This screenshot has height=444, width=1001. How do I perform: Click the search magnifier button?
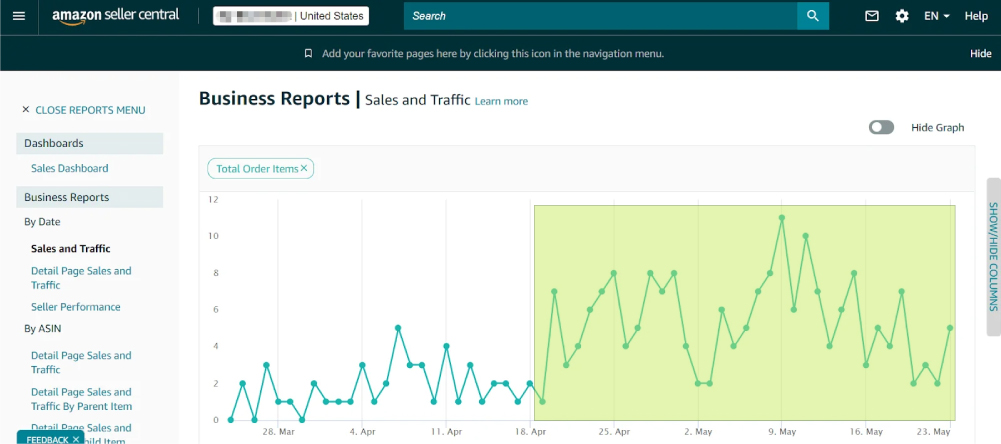pos(813,16)
